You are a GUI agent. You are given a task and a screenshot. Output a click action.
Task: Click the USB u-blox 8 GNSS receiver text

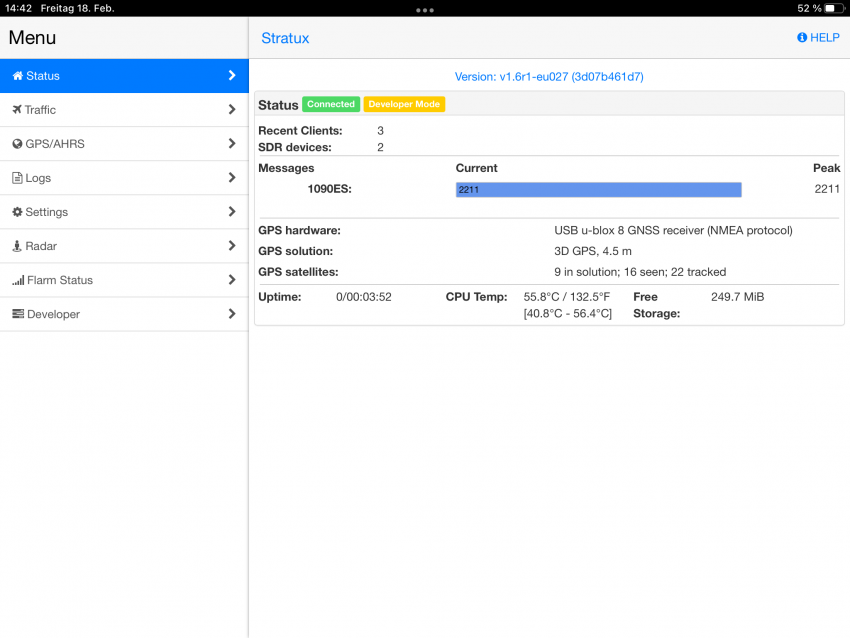[x=673, y=230]
